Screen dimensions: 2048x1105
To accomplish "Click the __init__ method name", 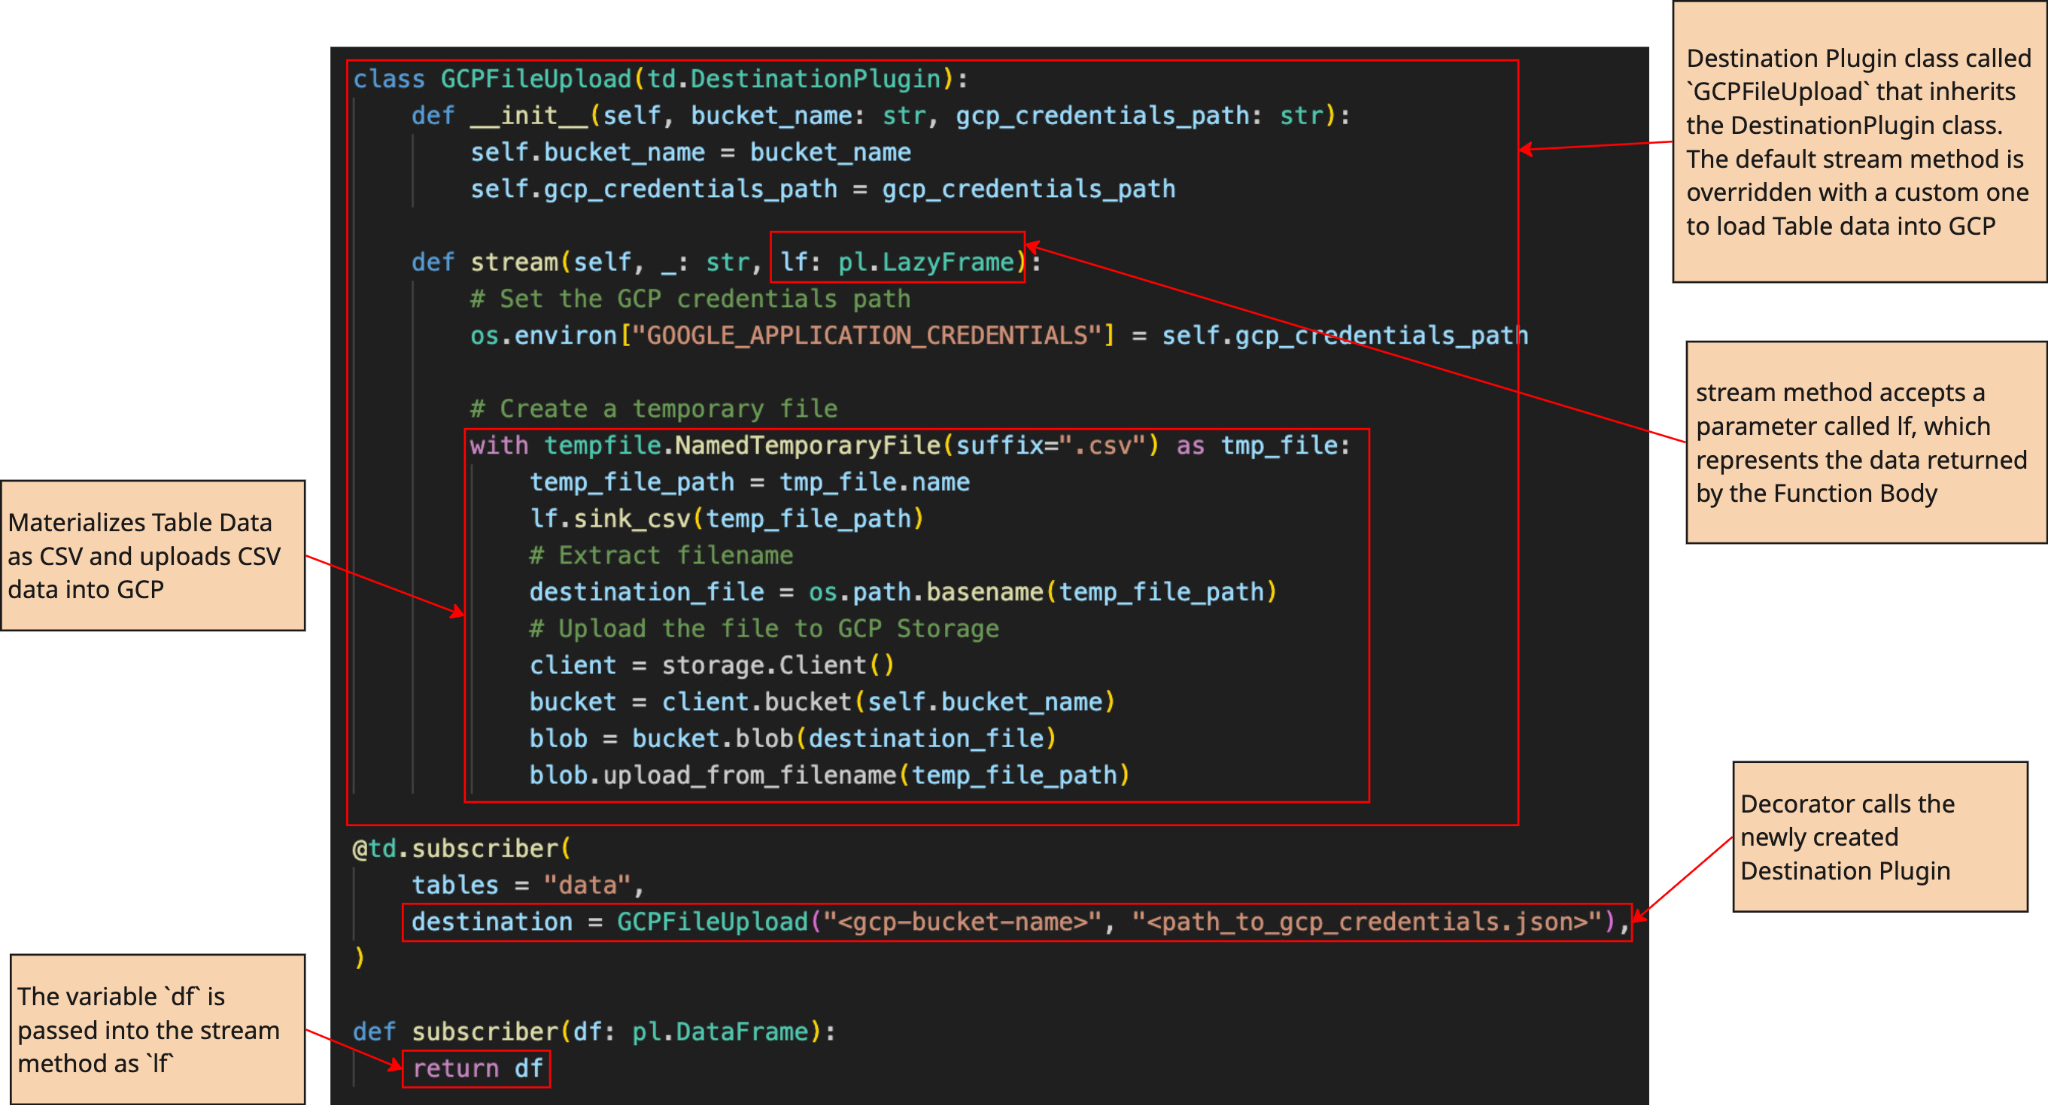I will coord(529,116).
